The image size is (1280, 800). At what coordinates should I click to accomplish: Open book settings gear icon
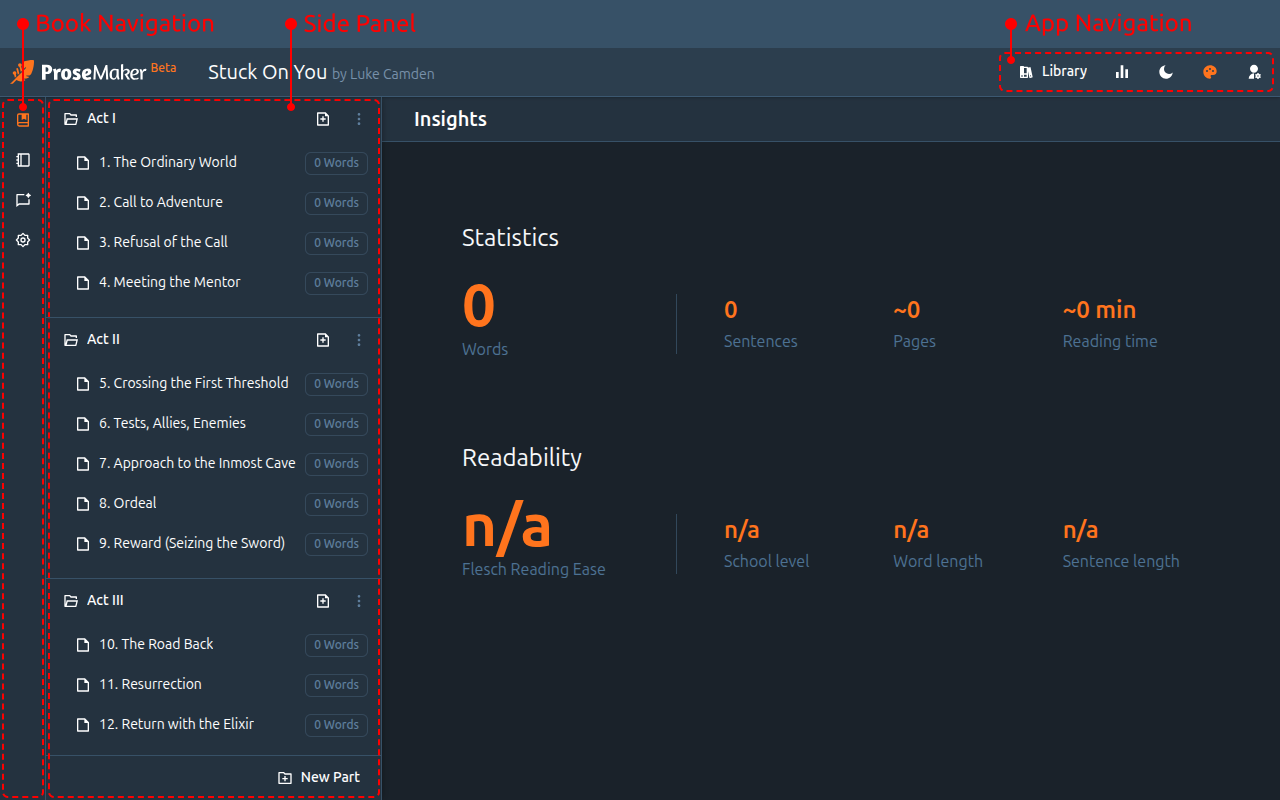[x=23, y=240]
